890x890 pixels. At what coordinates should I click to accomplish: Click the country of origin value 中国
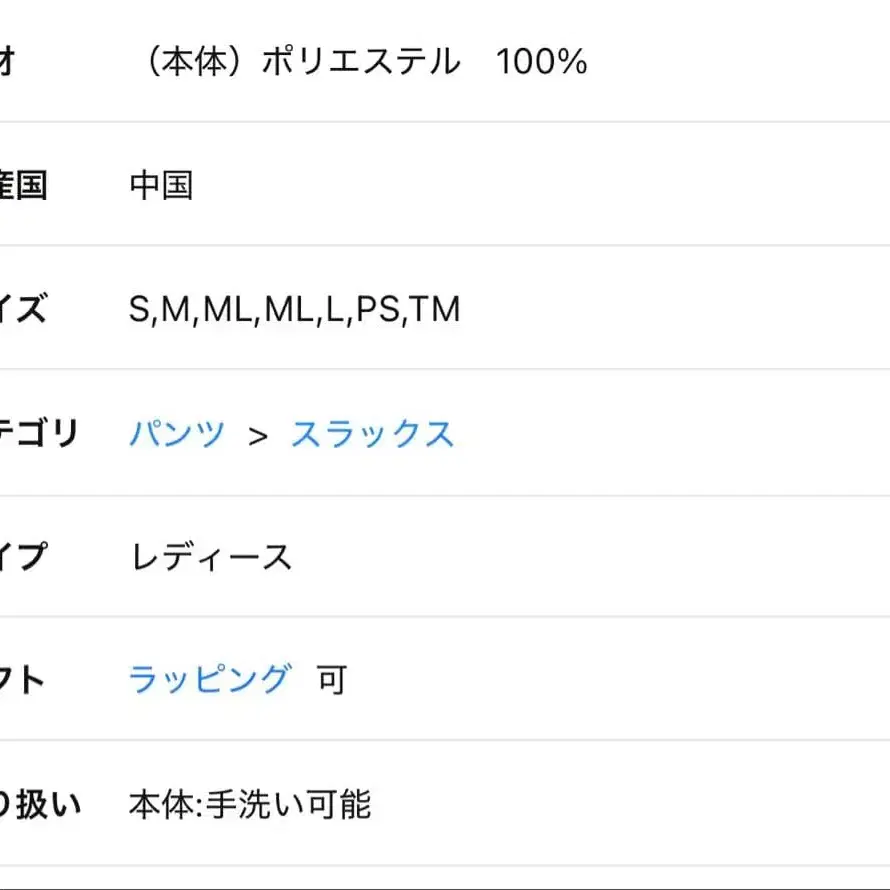click(x=162, y=183)
